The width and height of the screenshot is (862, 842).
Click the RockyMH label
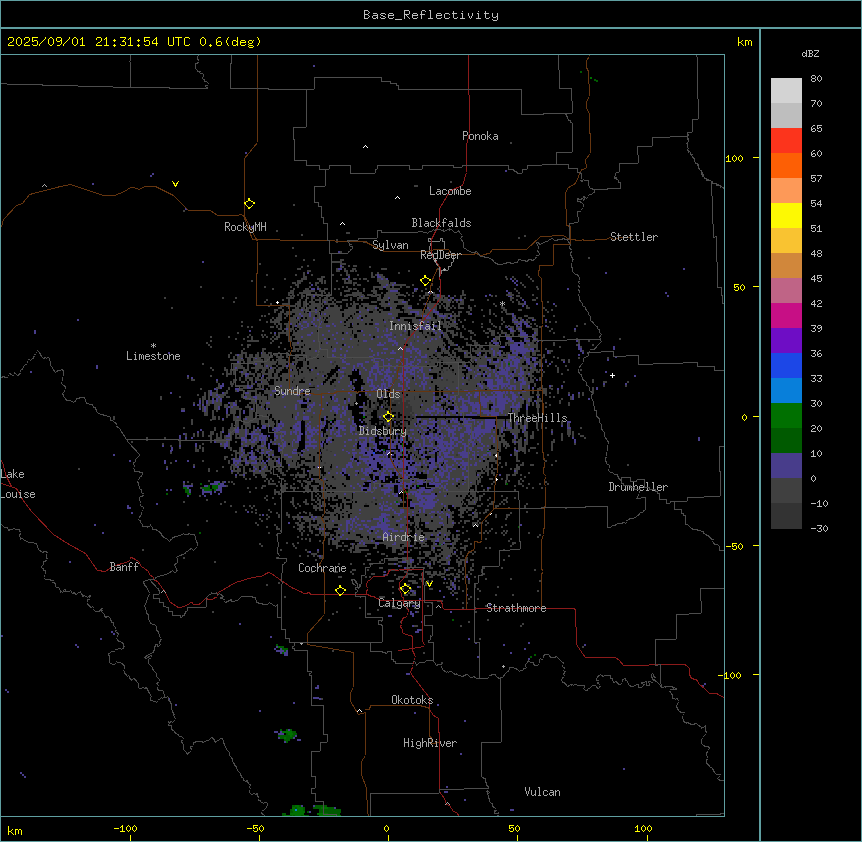coord(245,227)
